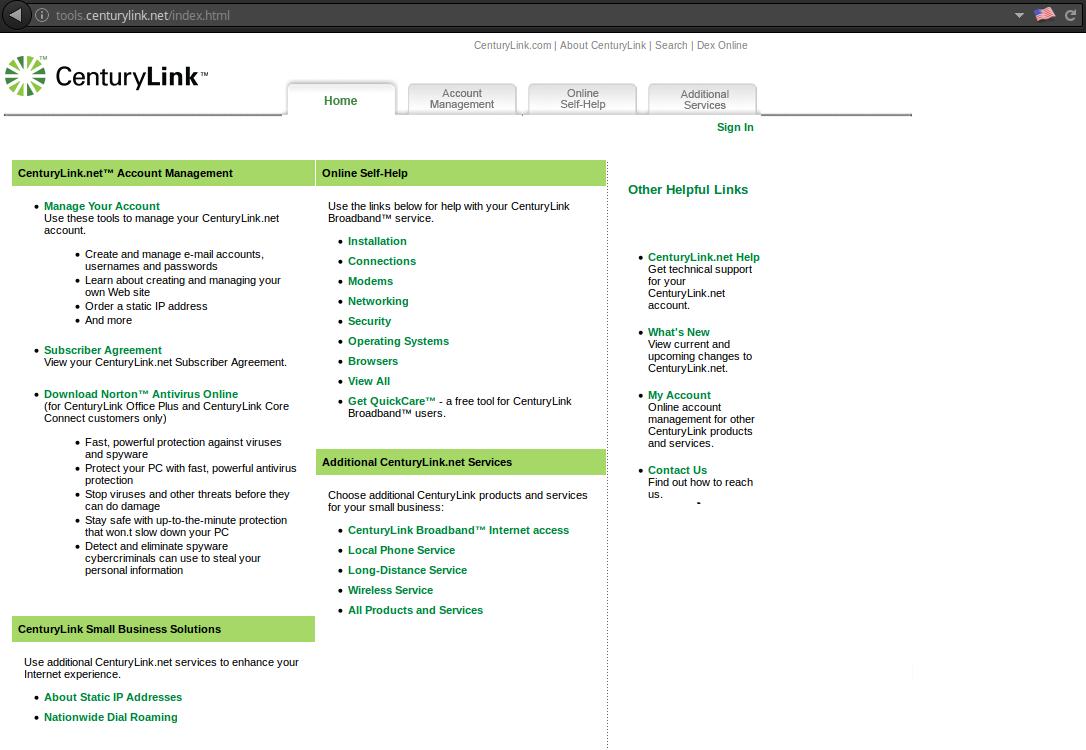
Task: Click the 'Other Helpful Links' heading
Action: tap(688, 190)
